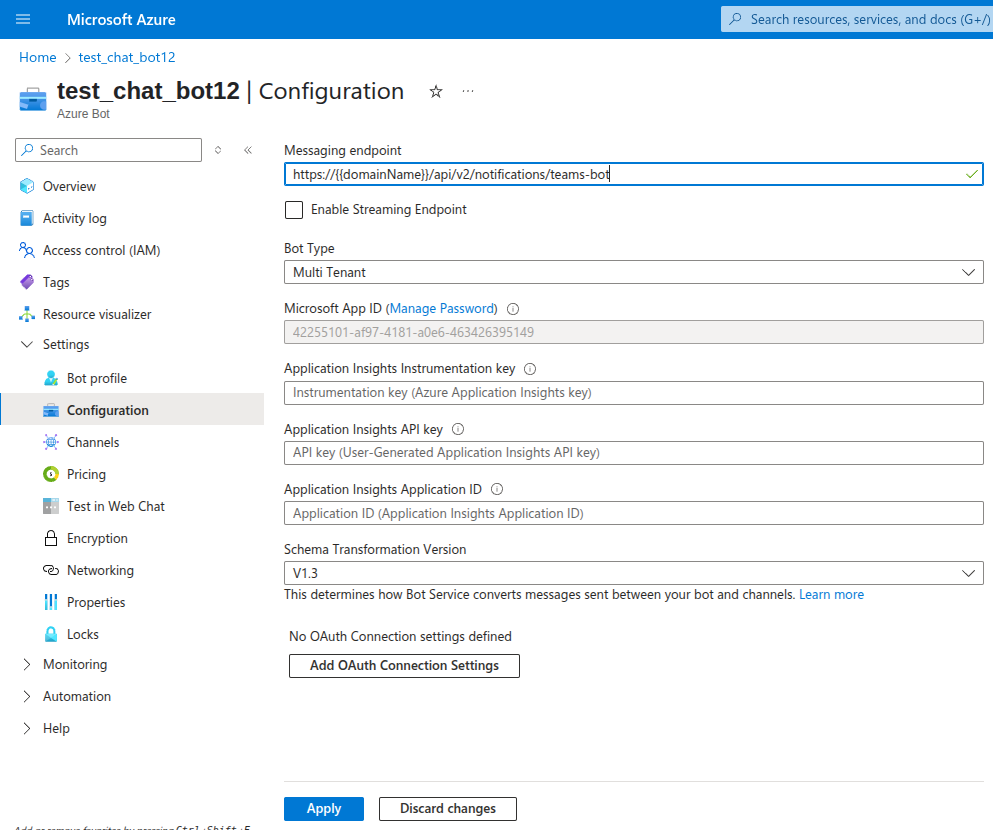993x830 pixels.
Task: Go to the Pricing page
Action: (86, 474)
